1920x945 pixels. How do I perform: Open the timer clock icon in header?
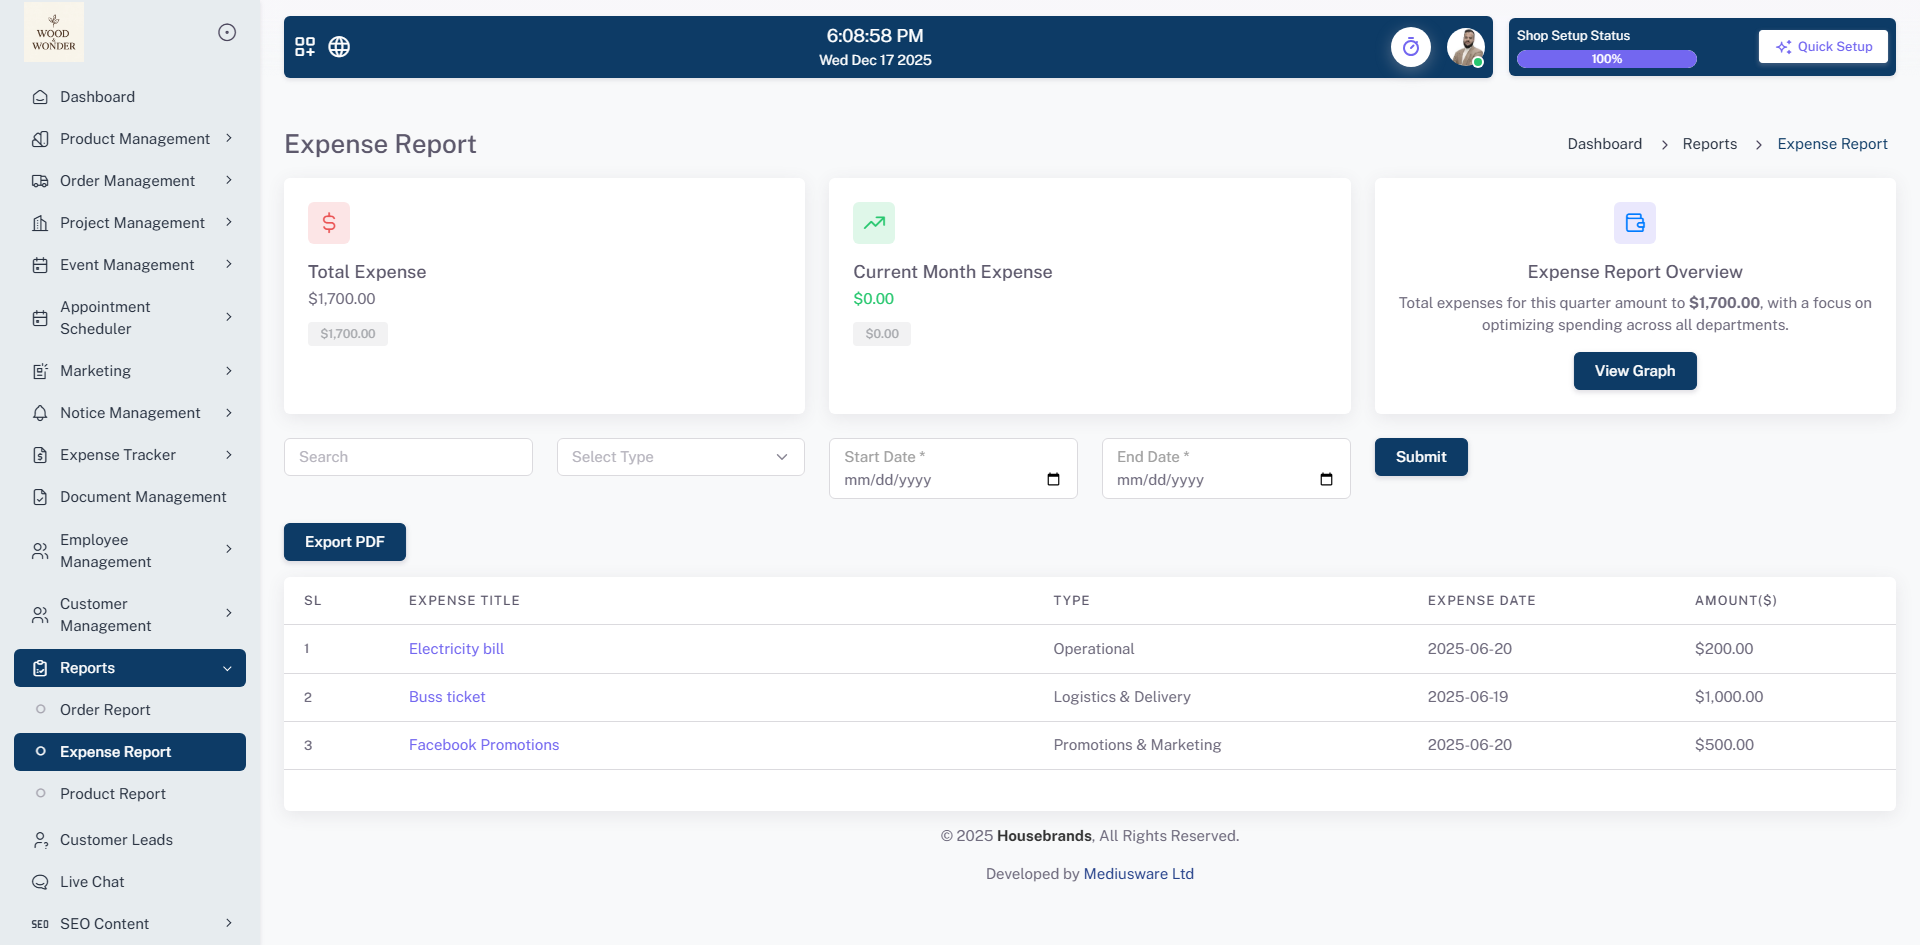point(1410,47)
